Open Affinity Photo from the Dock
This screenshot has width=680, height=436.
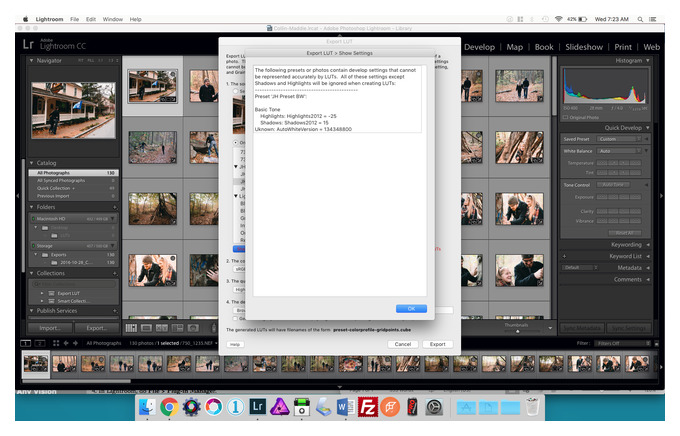click(280, 407)
